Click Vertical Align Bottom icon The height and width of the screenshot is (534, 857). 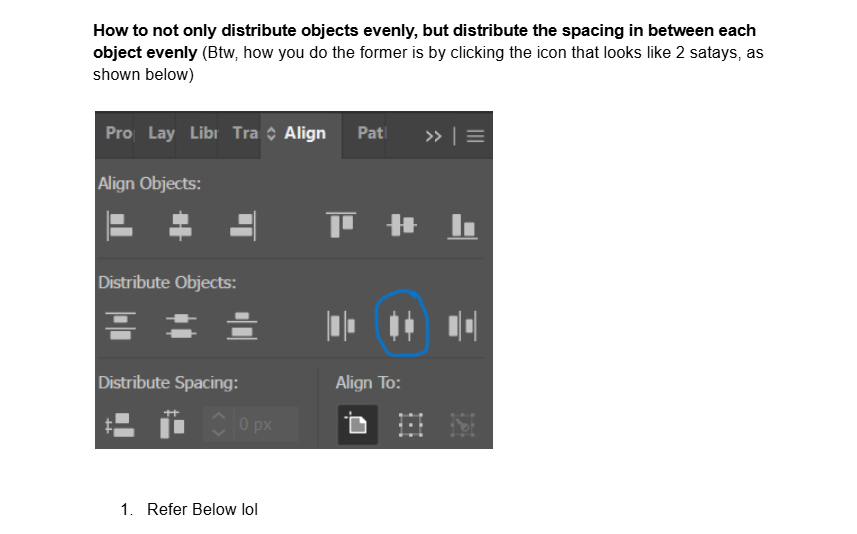click(462, 226)
